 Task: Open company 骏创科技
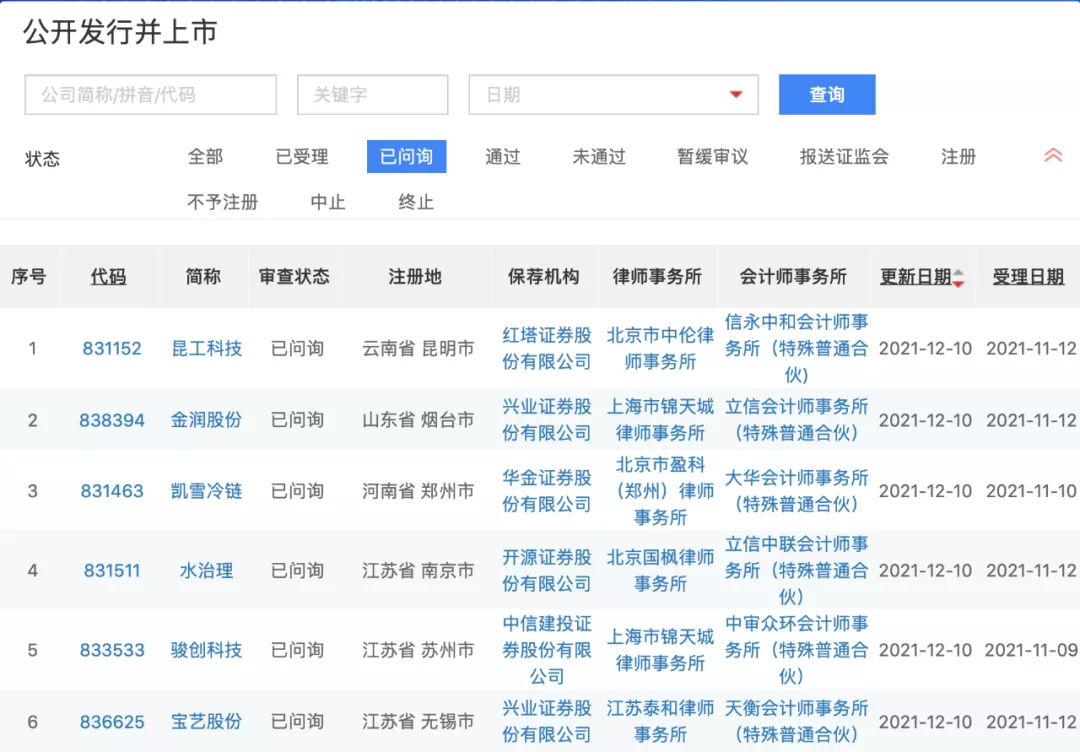pos(206,650)
